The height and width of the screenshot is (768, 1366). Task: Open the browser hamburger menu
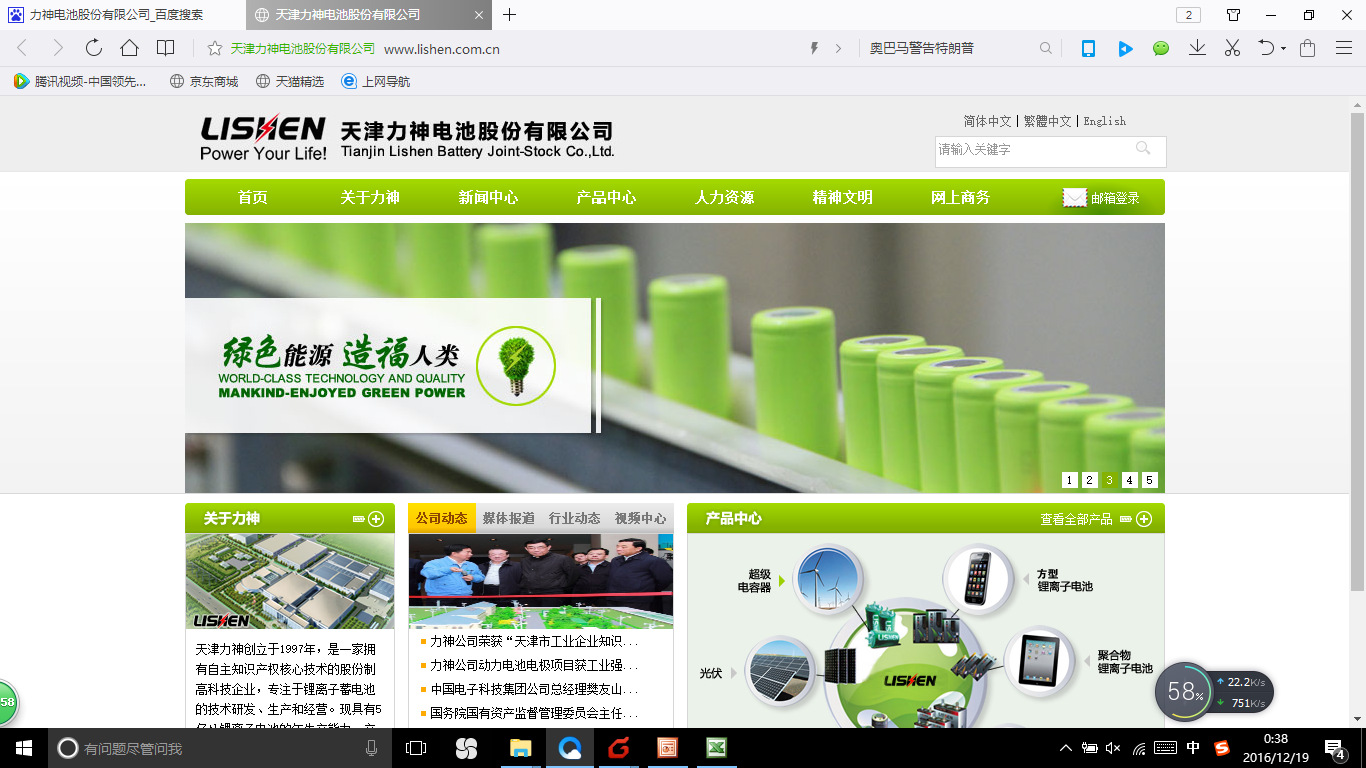tap(1344, 48)
